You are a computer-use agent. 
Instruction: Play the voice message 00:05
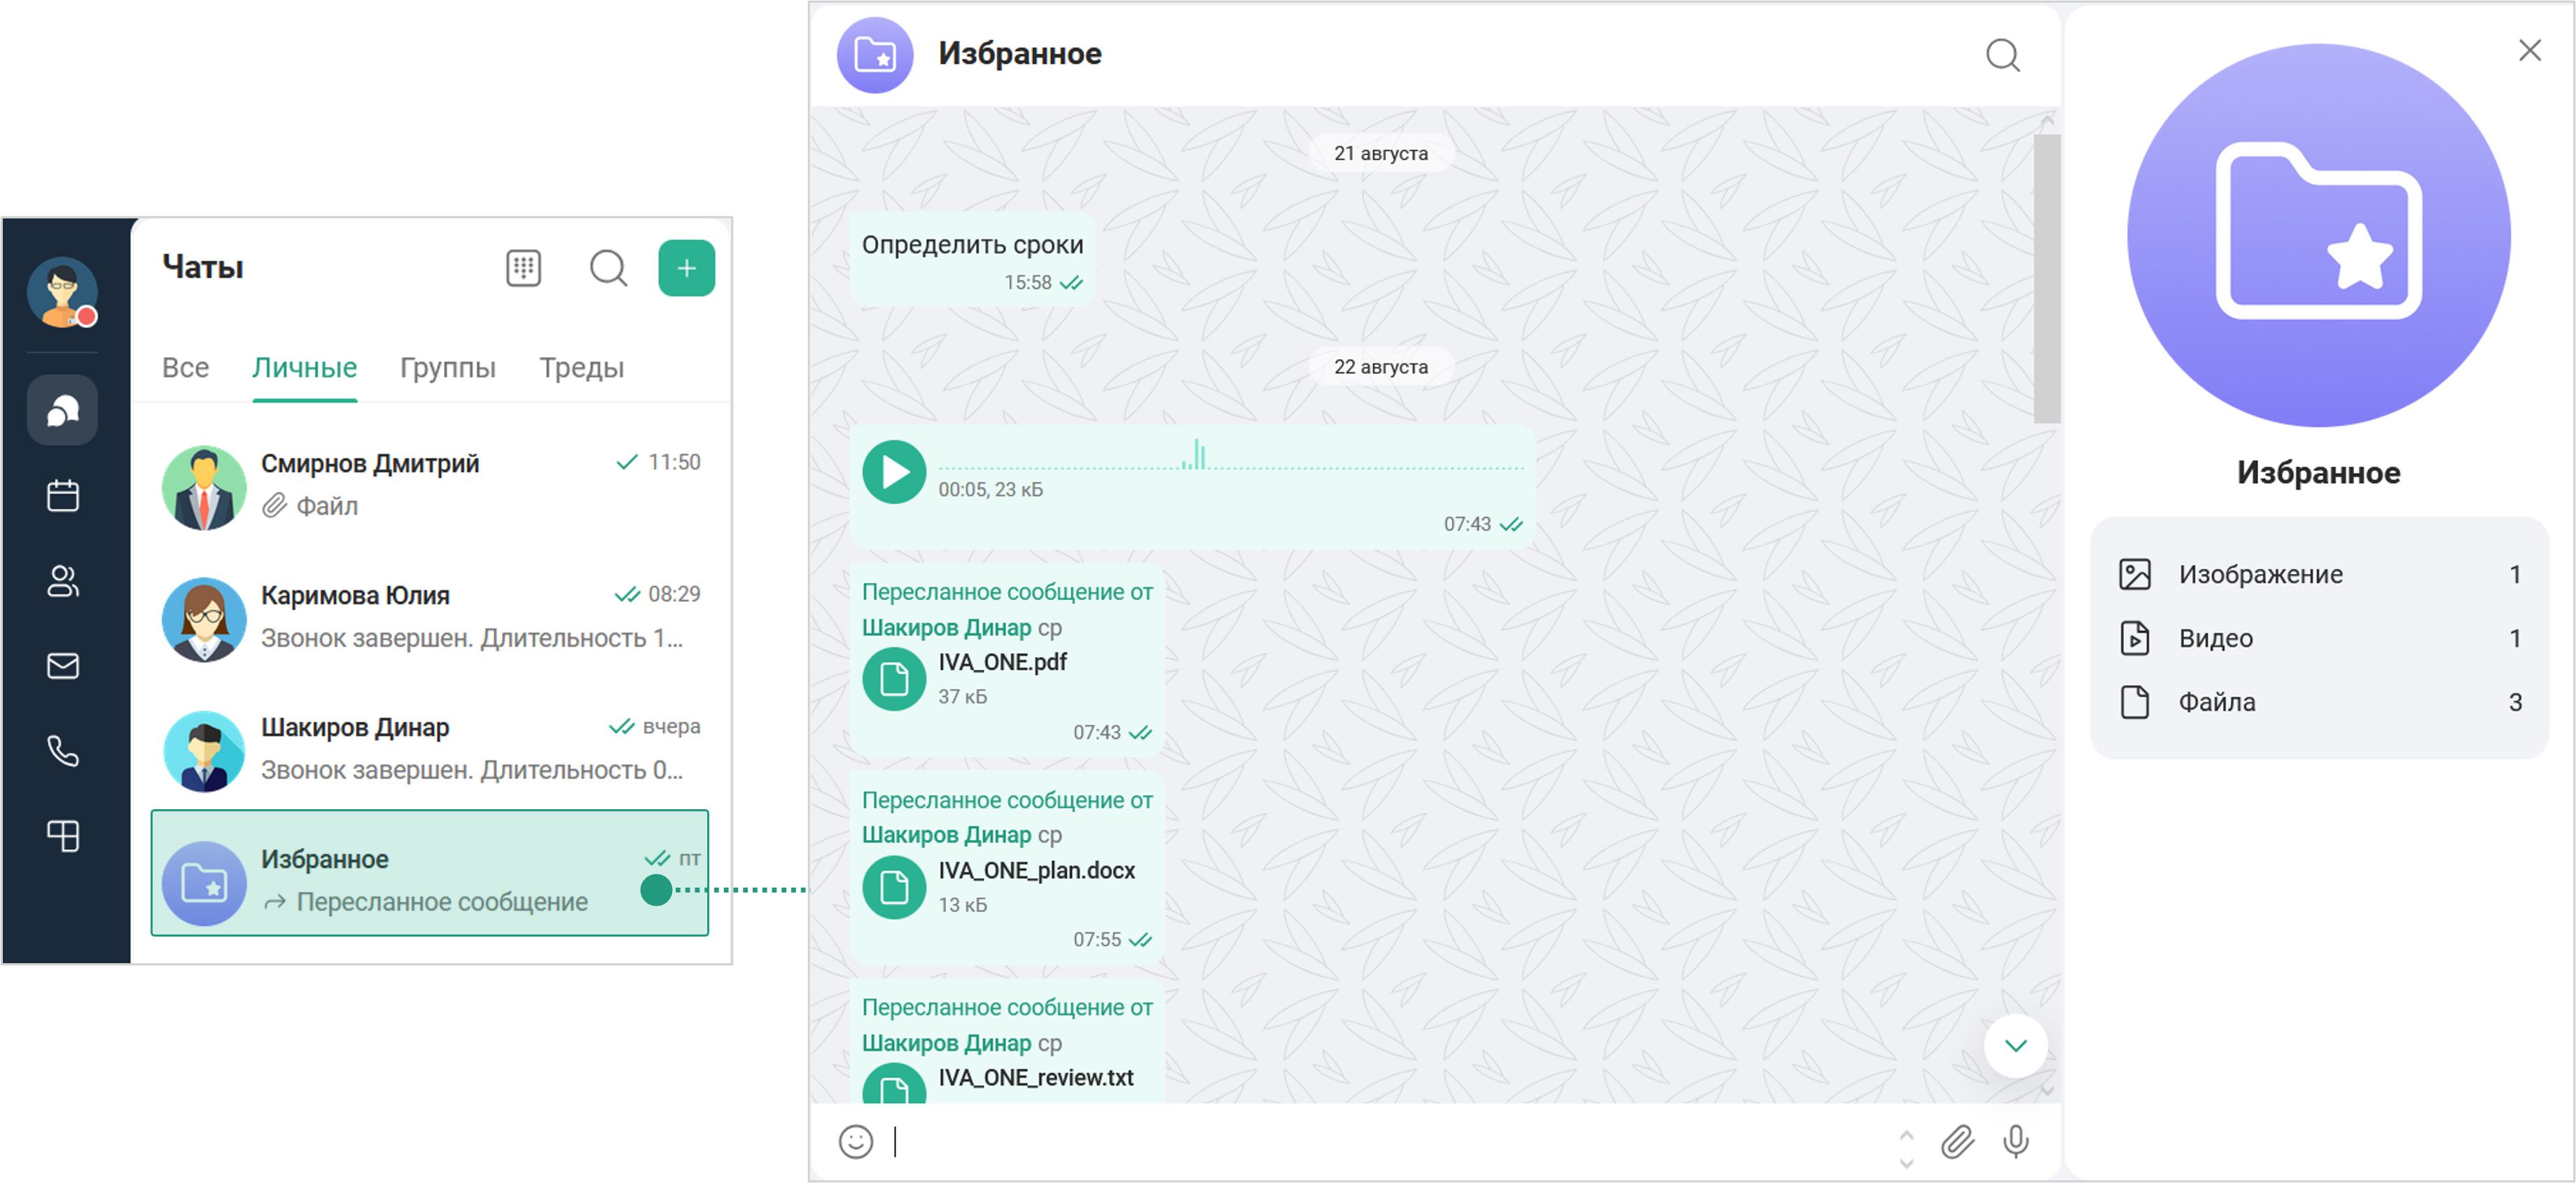tap(894, 472)
